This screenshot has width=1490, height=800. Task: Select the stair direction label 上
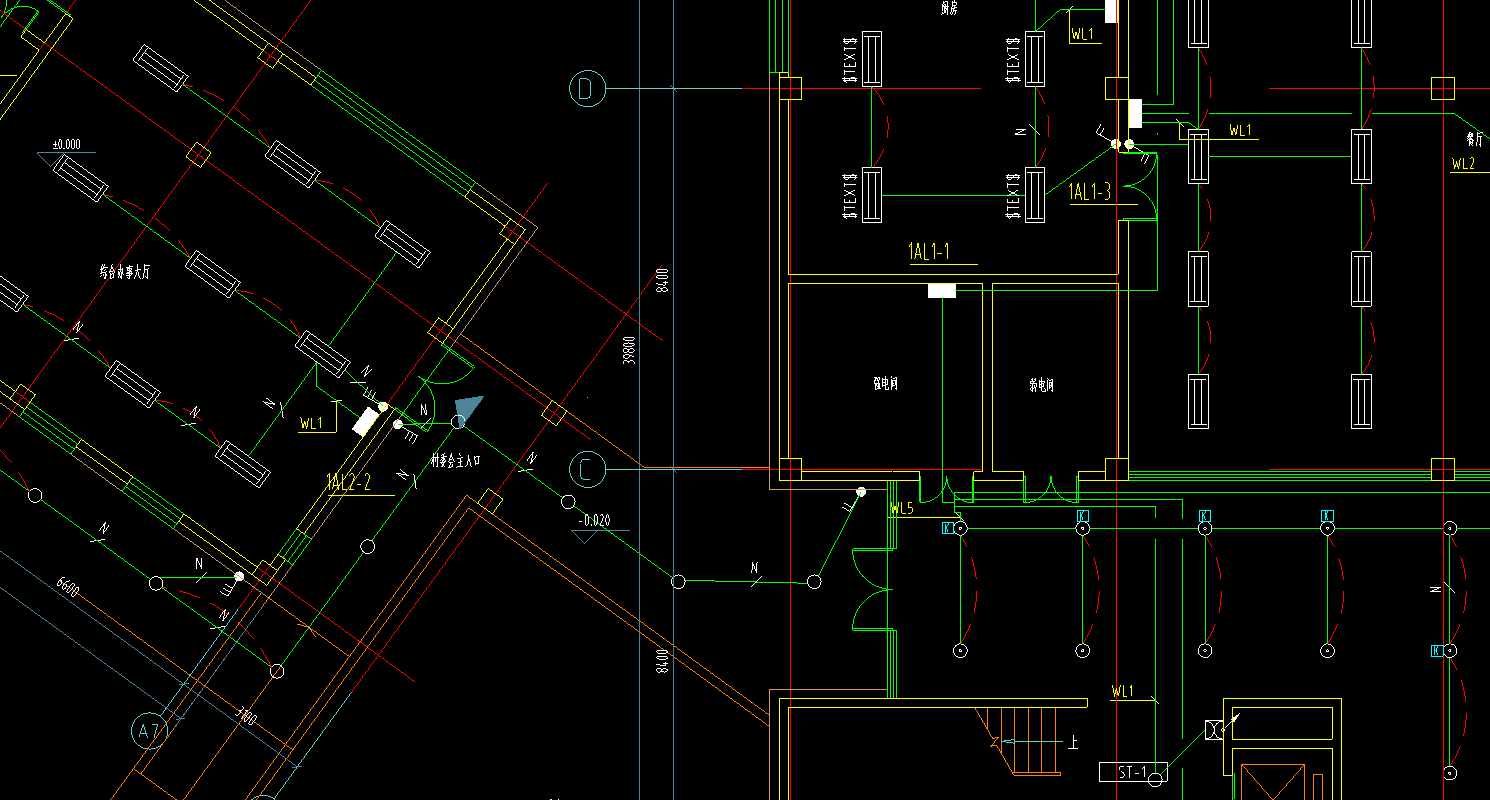(1073, 743)
